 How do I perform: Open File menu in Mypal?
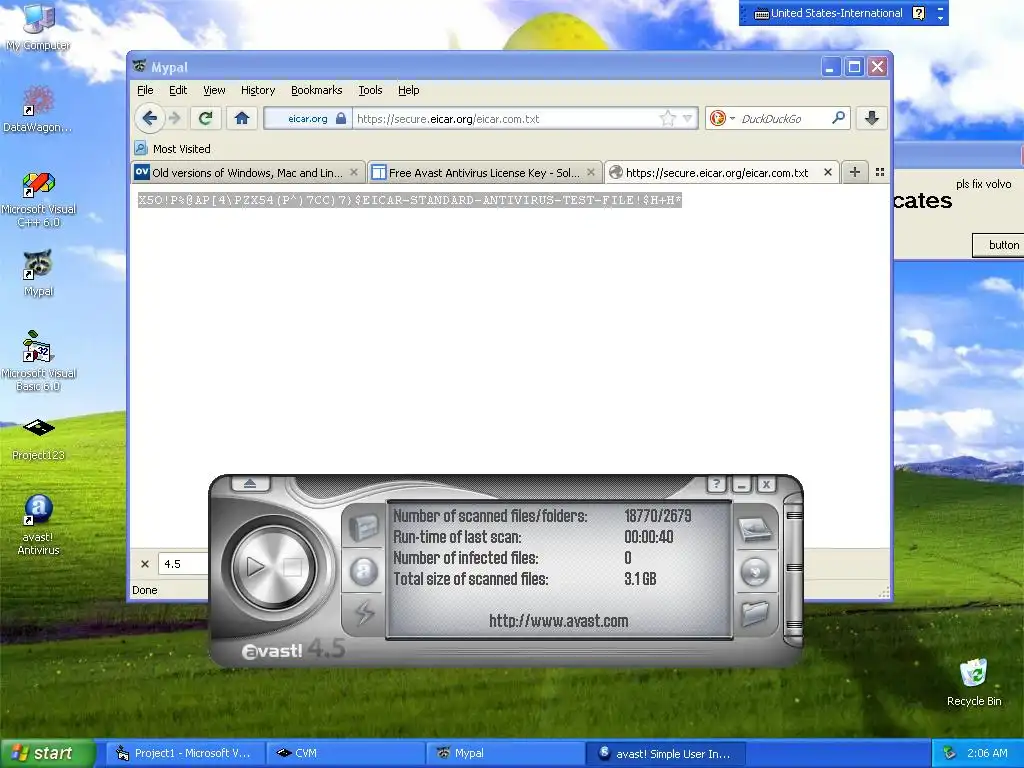[x=145, y=90]
